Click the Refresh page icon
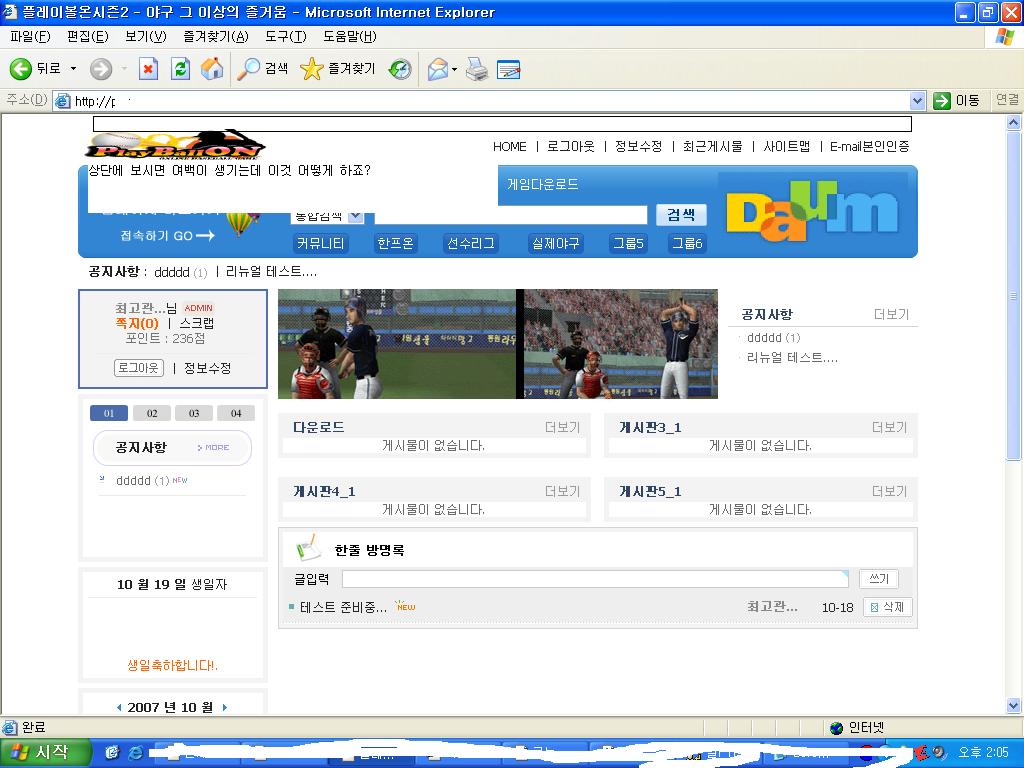1024x768 pixels. point(180,69)
